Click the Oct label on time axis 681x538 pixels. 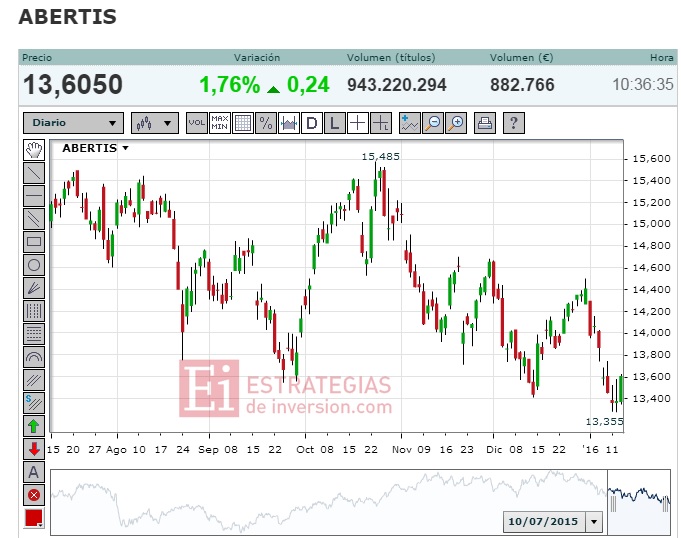point(305,449)
